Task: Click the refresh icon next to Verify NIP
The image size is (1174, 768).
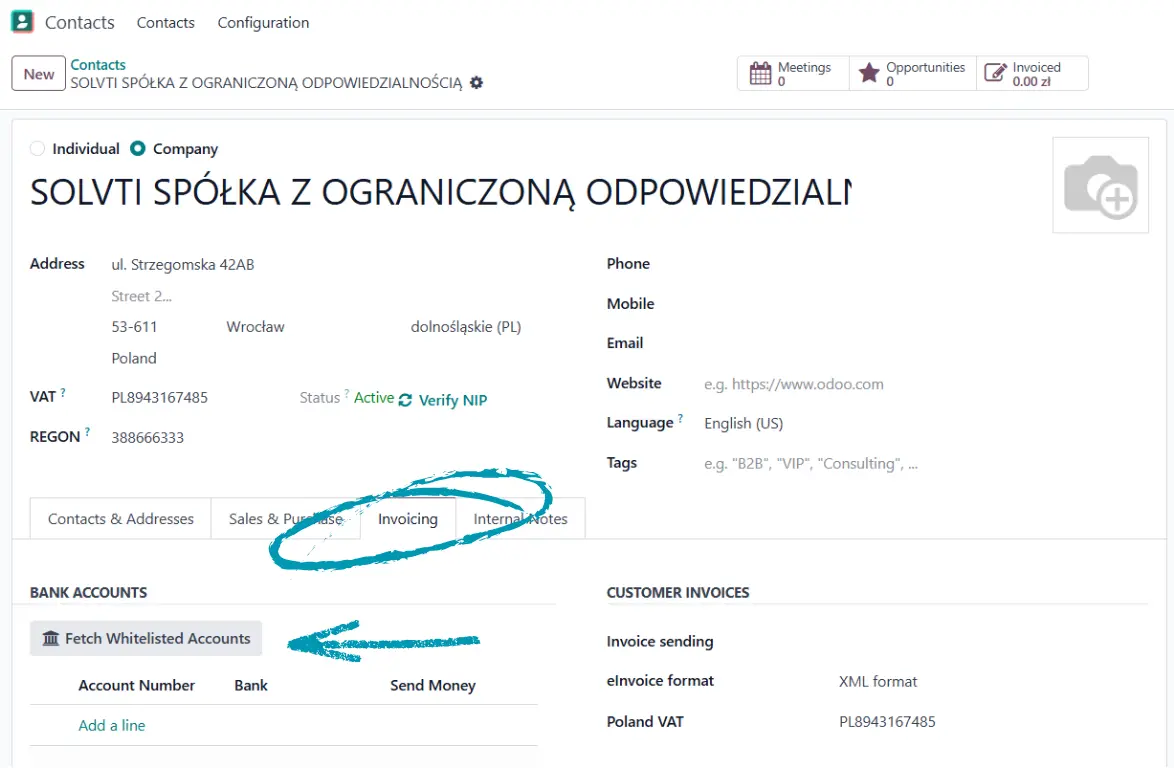Action: click(x=405, y=400)
